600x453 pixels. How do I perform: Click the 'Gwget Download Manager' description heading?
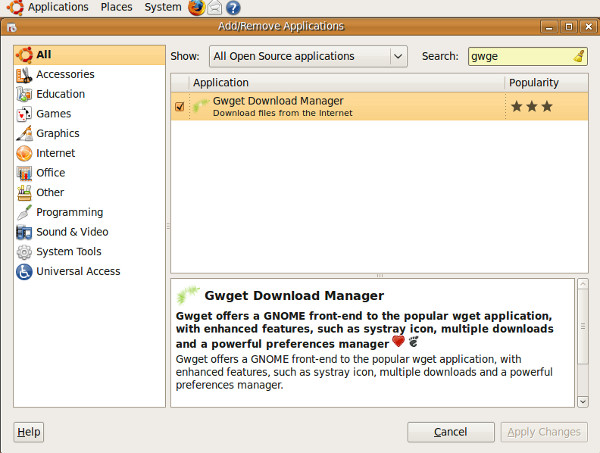tap(294, 296)
